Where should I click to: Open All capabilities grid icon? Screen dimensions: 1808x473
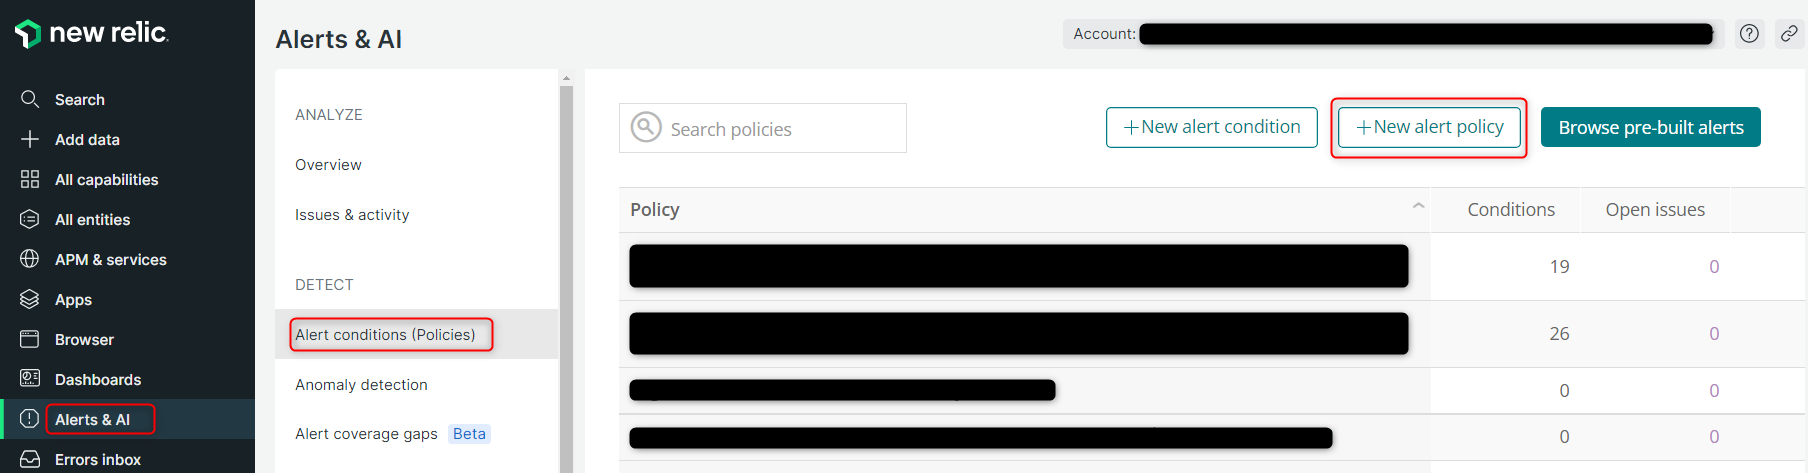tap(30, 179)
